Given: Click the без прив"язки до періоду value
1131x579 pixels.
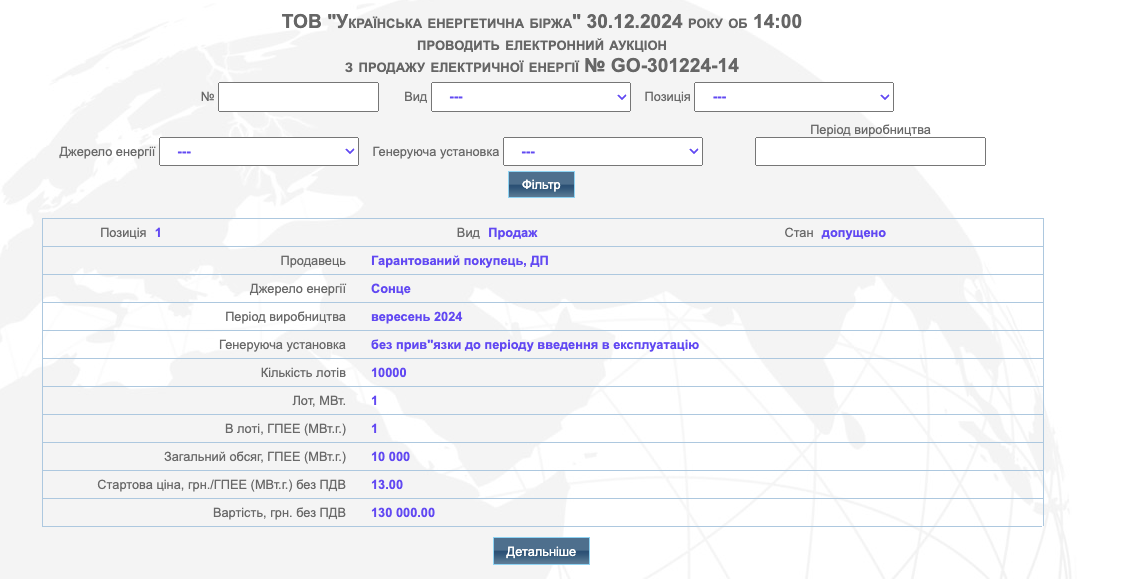Looking at the screenshot, I should 535,345.
